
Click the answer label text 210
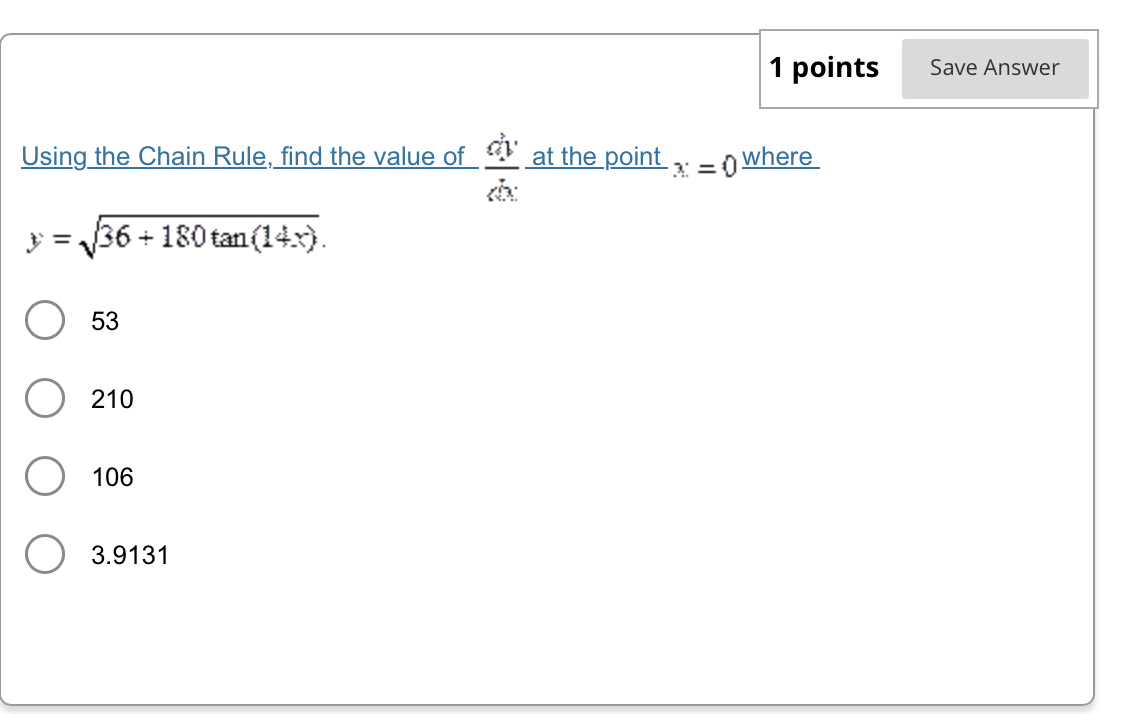(112, 398)
